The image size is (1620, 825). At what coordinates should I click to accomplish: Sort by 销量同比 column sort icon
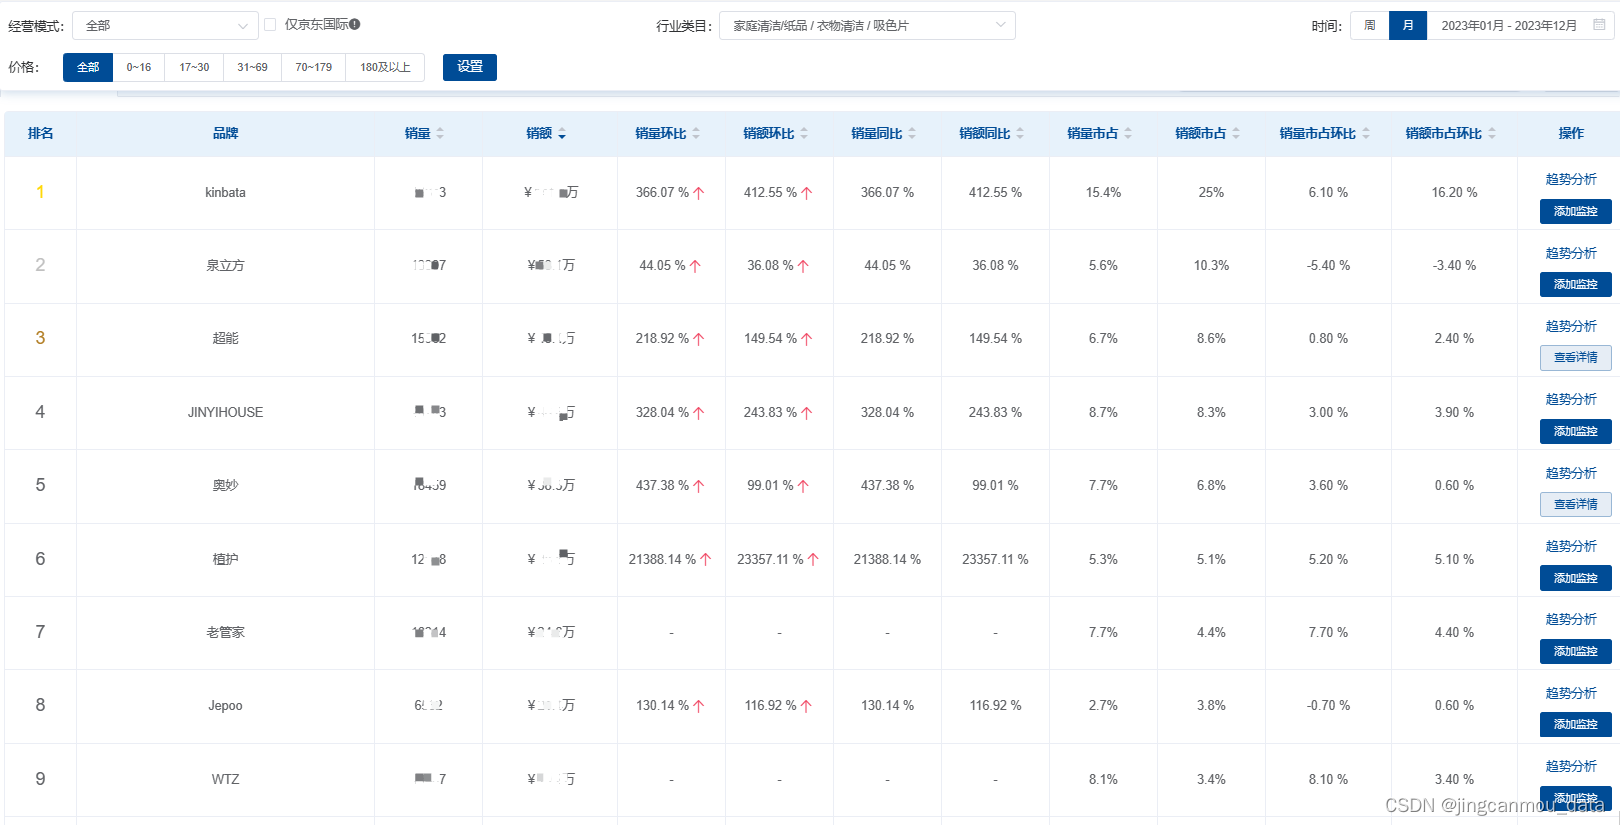(x=912, y=133)
